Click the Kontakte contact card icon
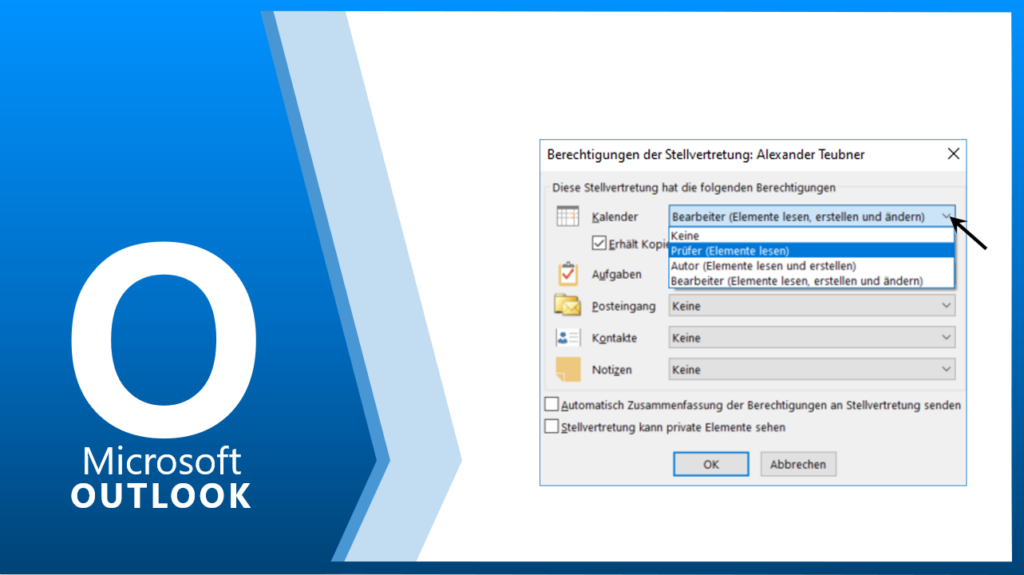Viewport: 1024px width, 575px height. point(568,337)
